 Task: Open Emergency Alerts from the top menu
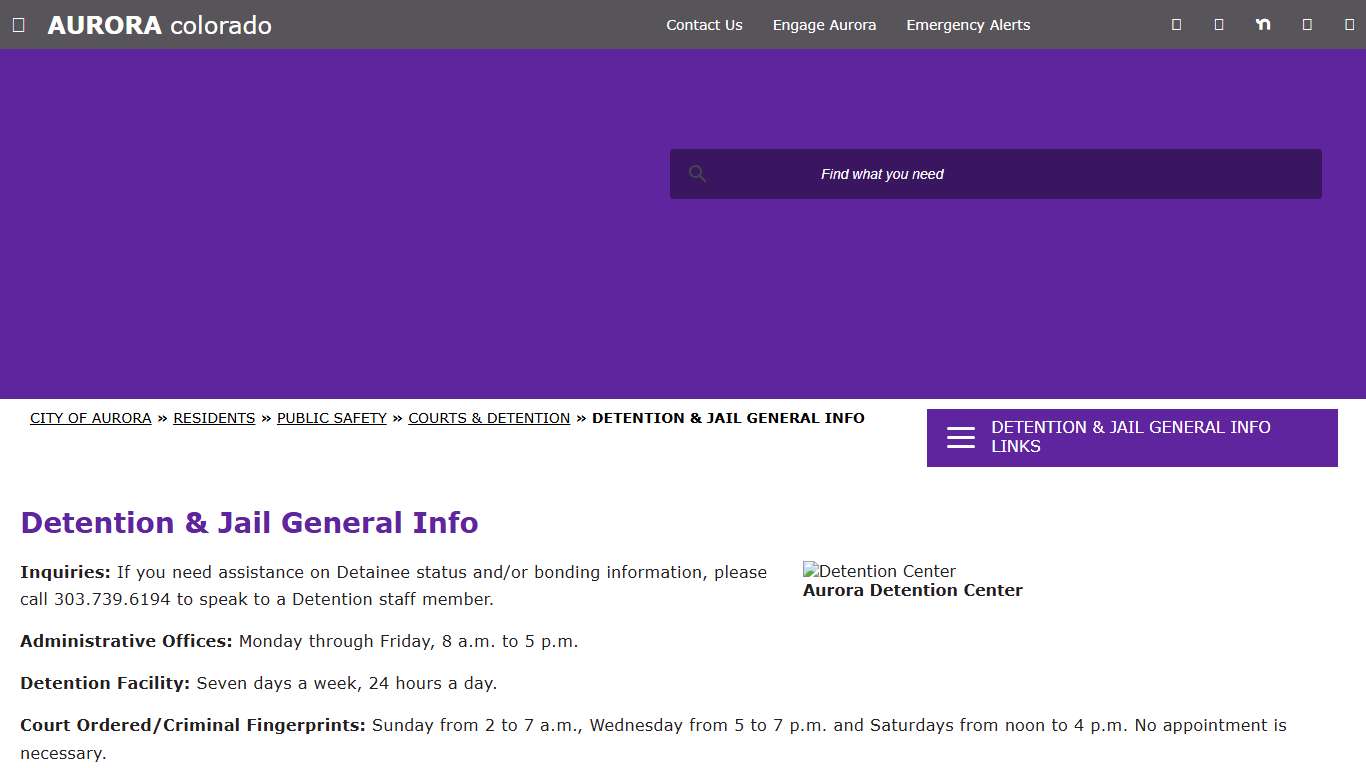[x=967, y=25]
